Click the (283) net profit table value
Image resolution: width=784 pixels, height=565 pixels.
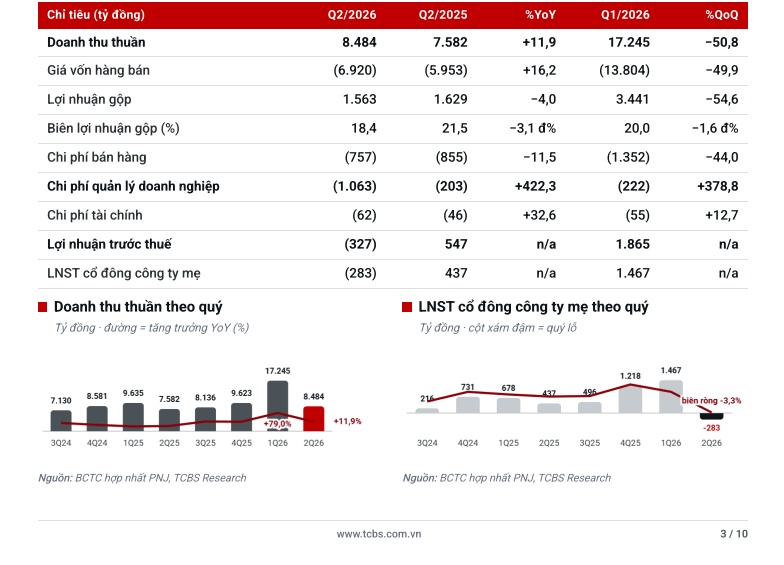coord(360,274)
